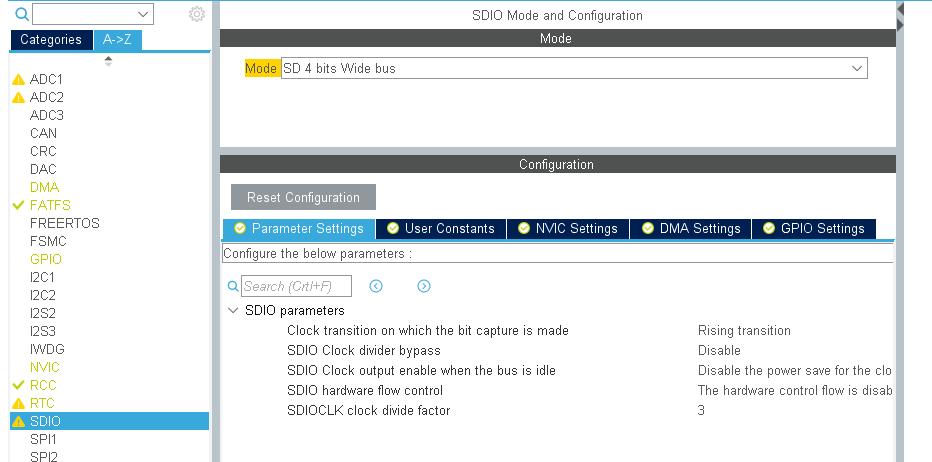Screen dimensions: 932x462
Task: Click the search magnifier icon in sidebar
Action: 21,14
